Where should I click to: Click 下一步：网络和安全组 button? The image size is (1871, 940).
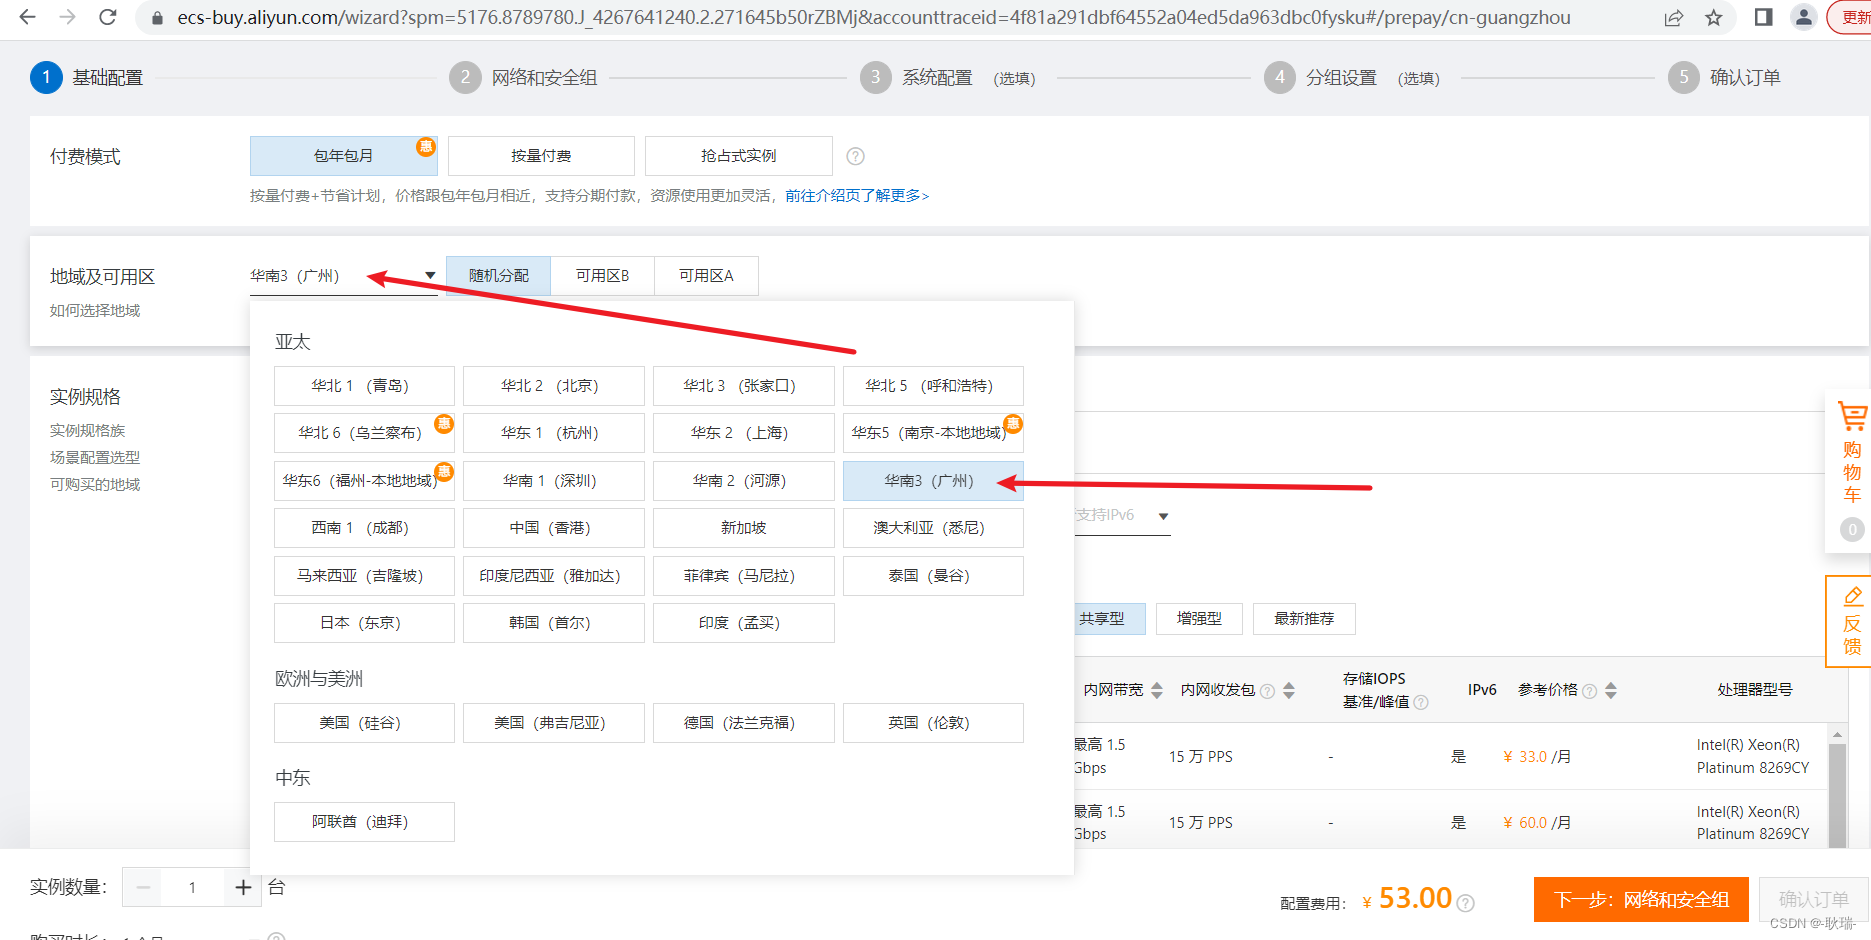(1641, 900)
